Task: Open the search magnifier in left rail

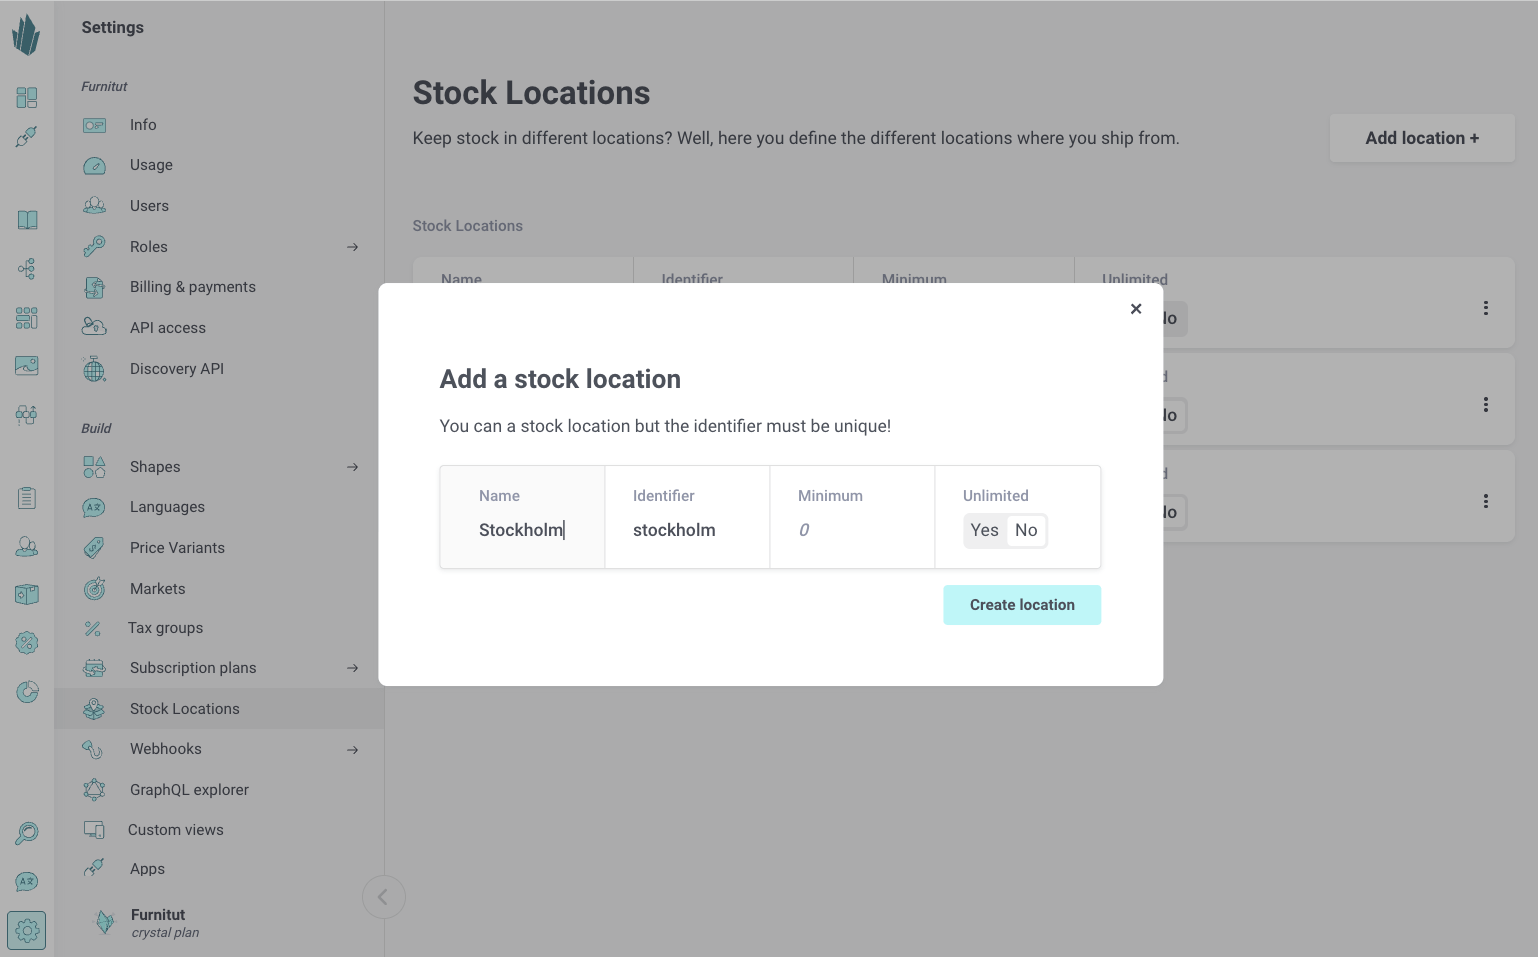Action: tap(27, 833)
